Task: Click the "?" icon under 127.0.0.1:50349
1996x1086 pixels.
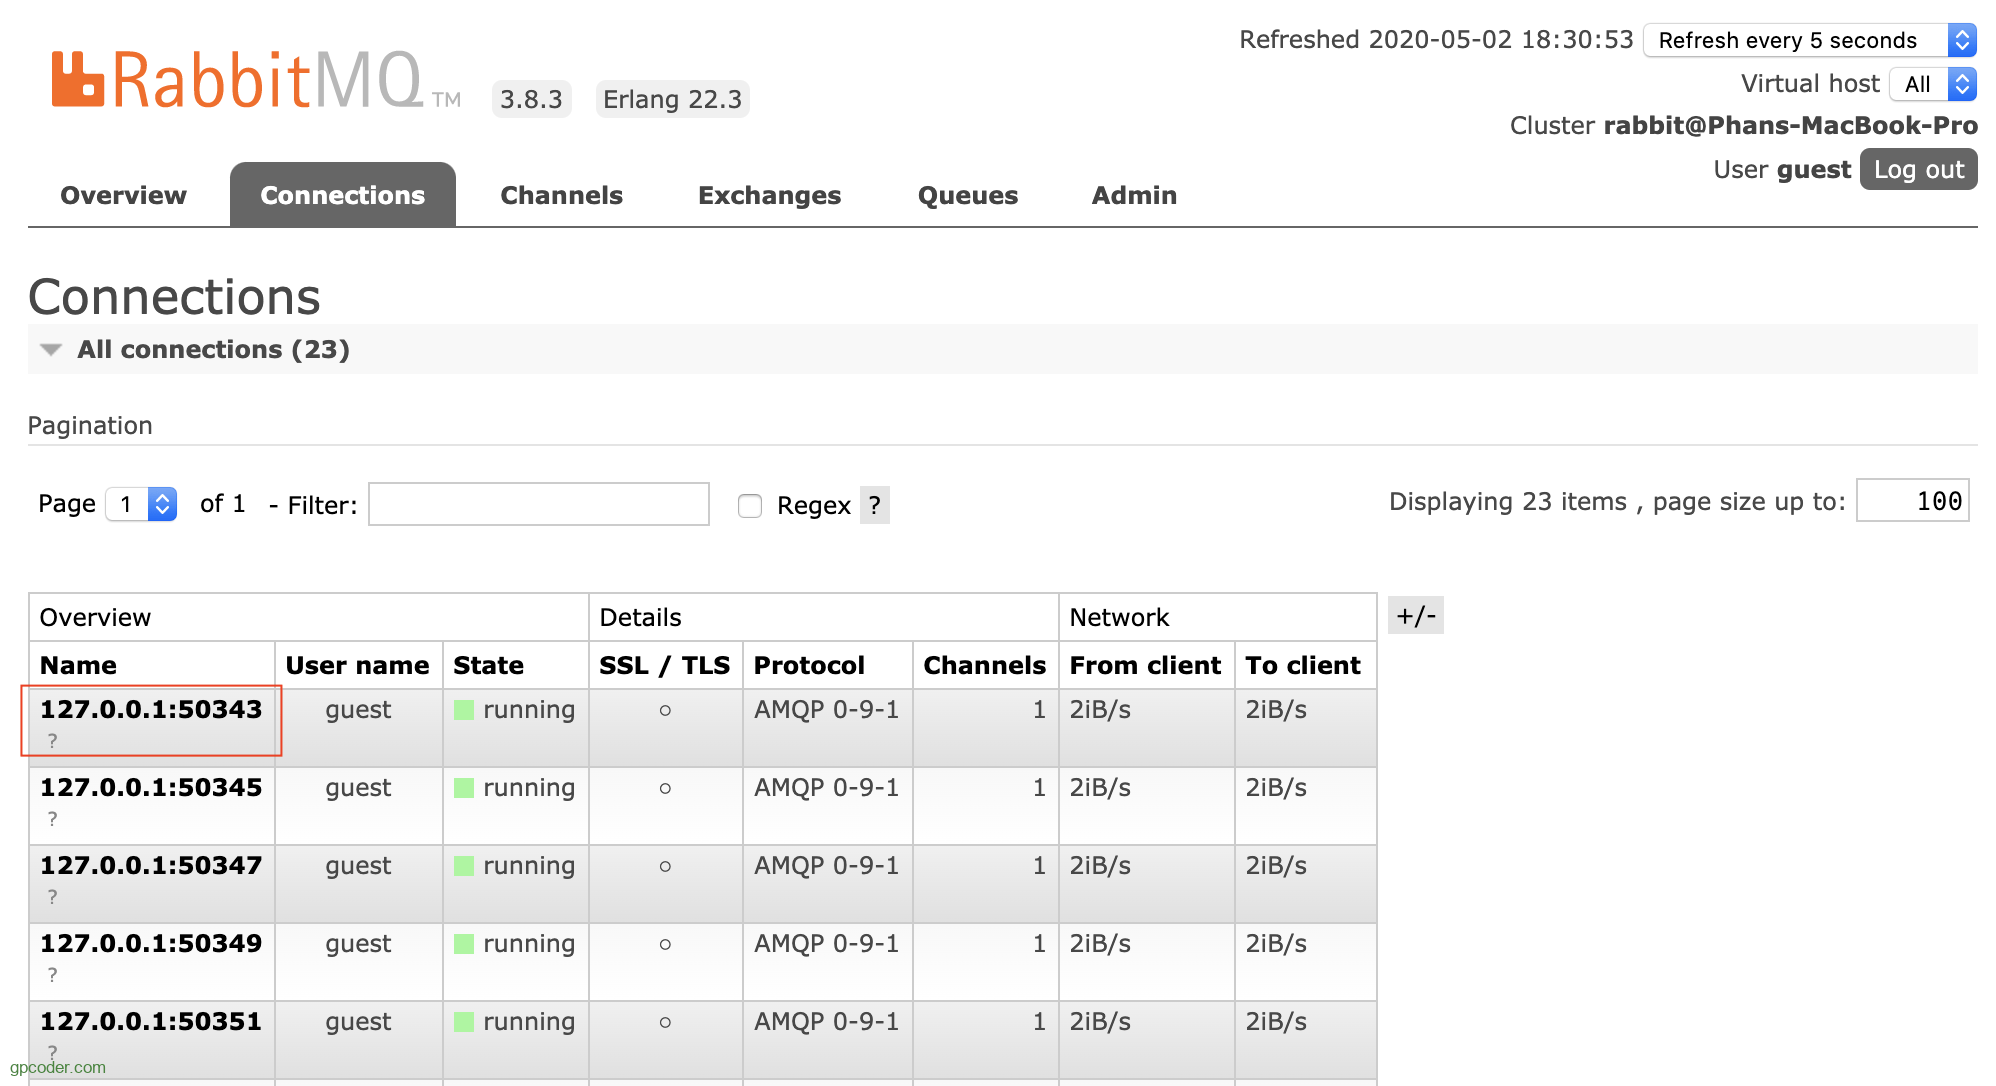Action: click(51, 974)
